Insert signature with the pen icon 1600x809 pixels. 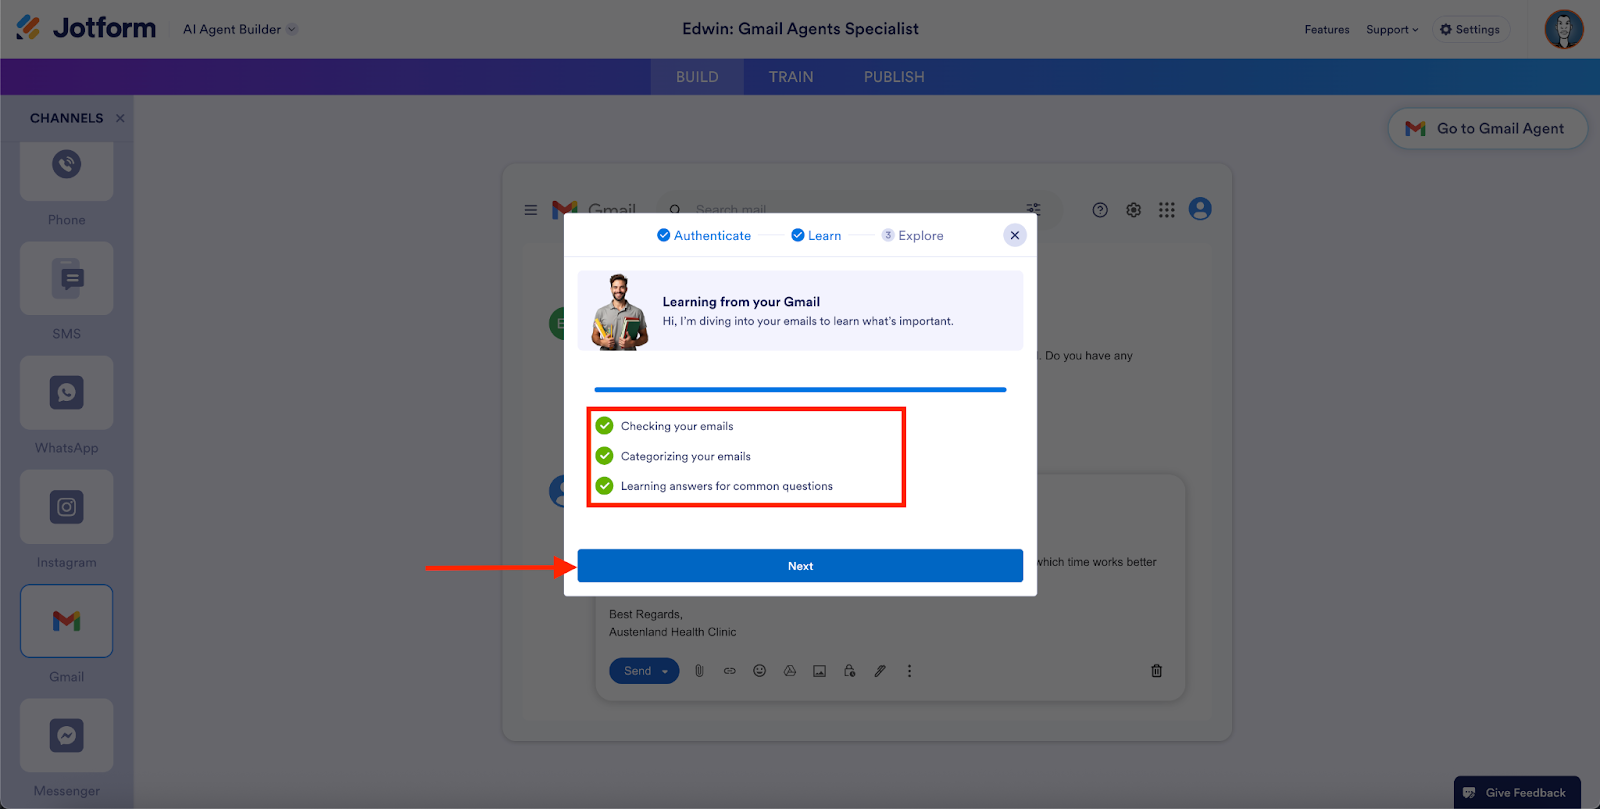(x=880, y=671)
